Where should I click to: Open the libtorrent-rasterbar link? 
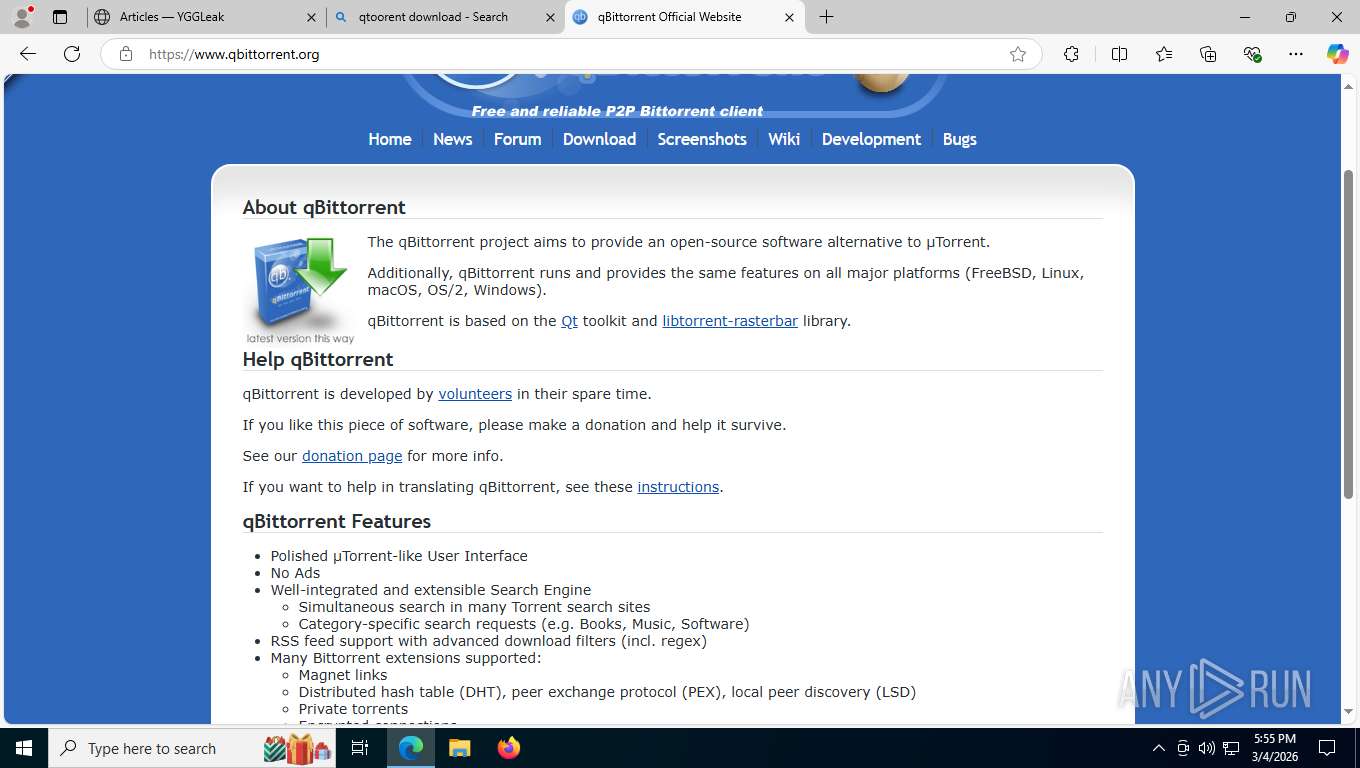tap(730, 321)
